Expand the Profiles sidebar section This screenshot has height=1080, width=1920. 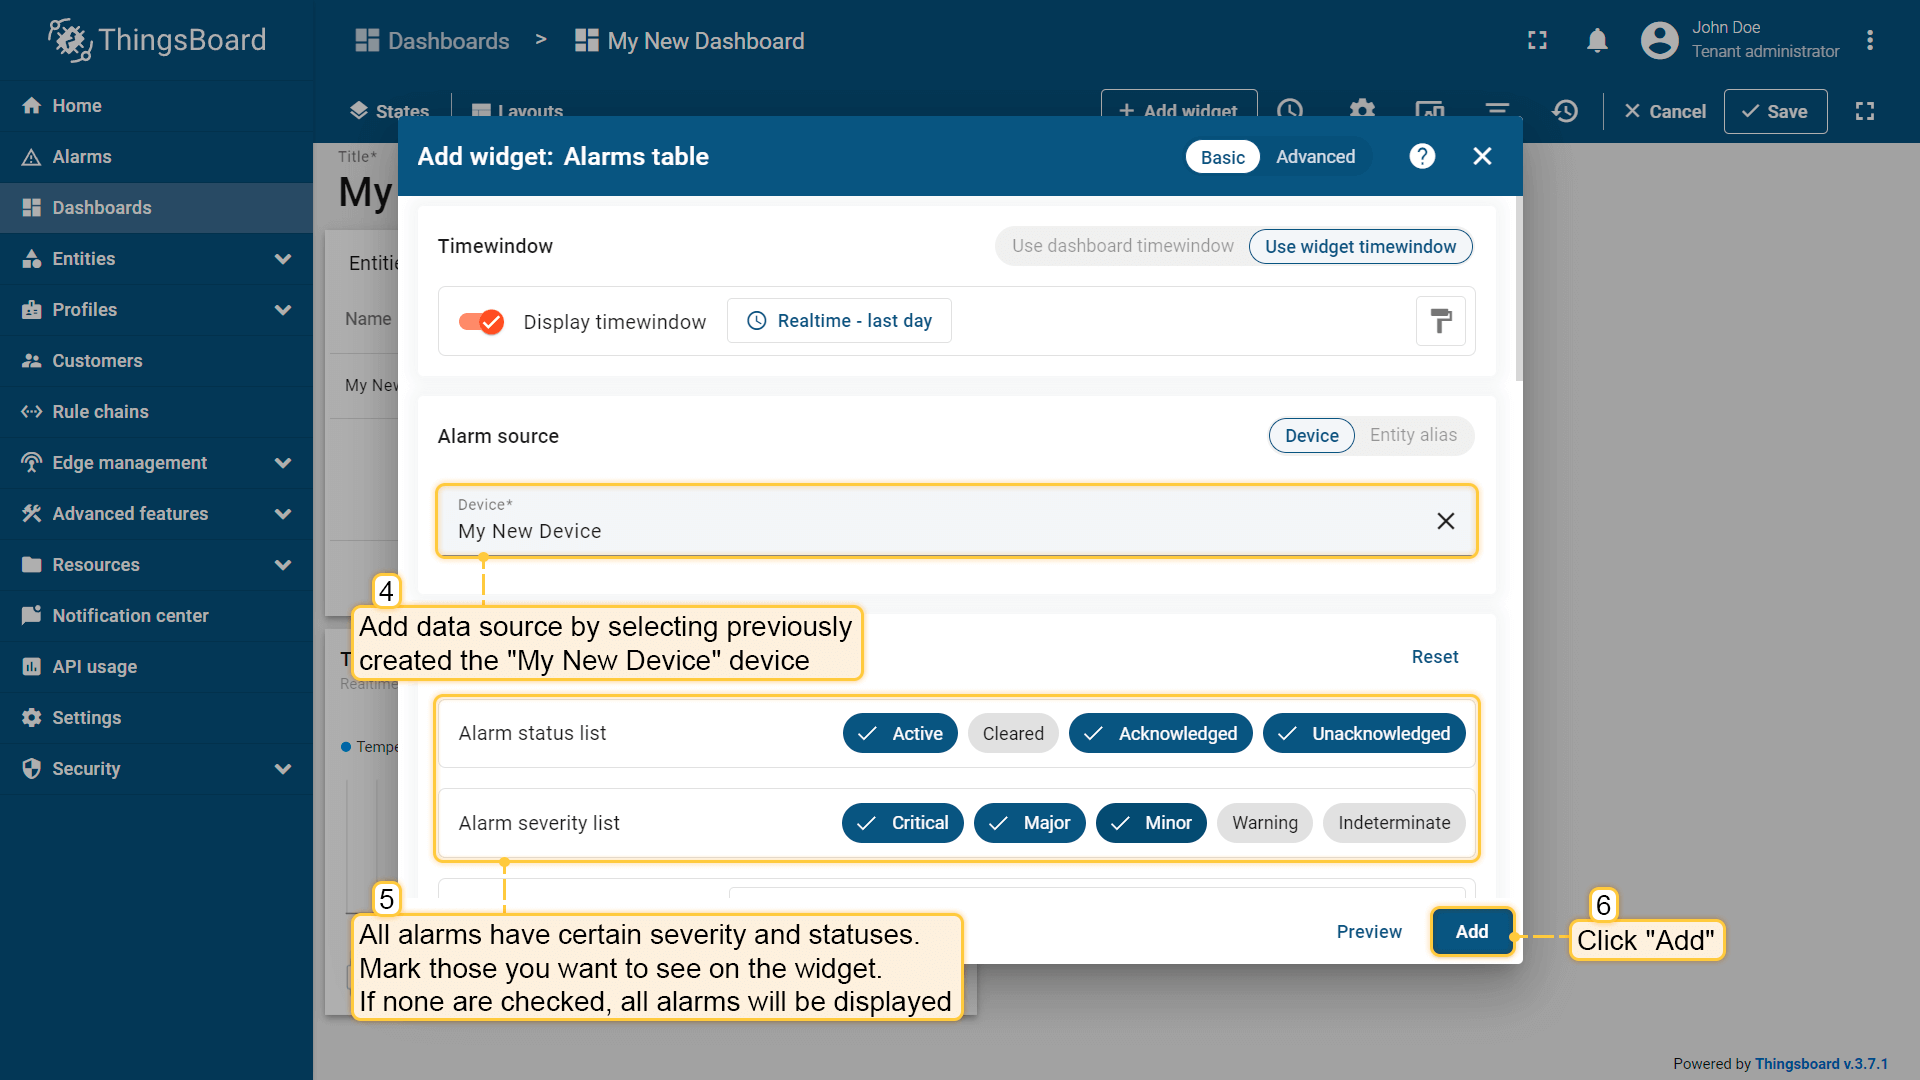(85, 309)
